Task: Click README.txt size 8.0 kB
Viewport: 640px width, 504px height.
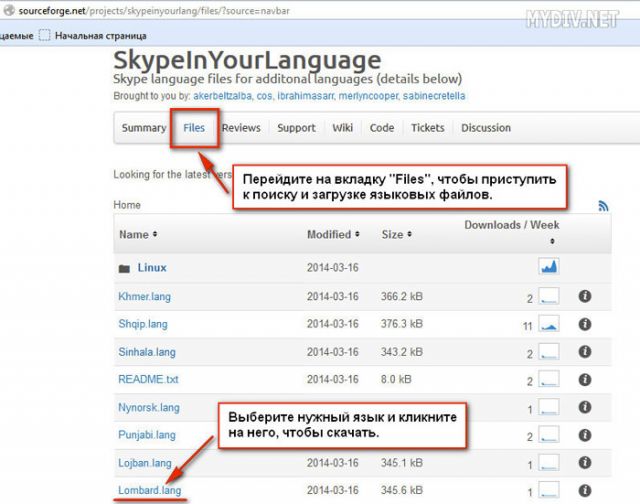Action: coord(396,380)
